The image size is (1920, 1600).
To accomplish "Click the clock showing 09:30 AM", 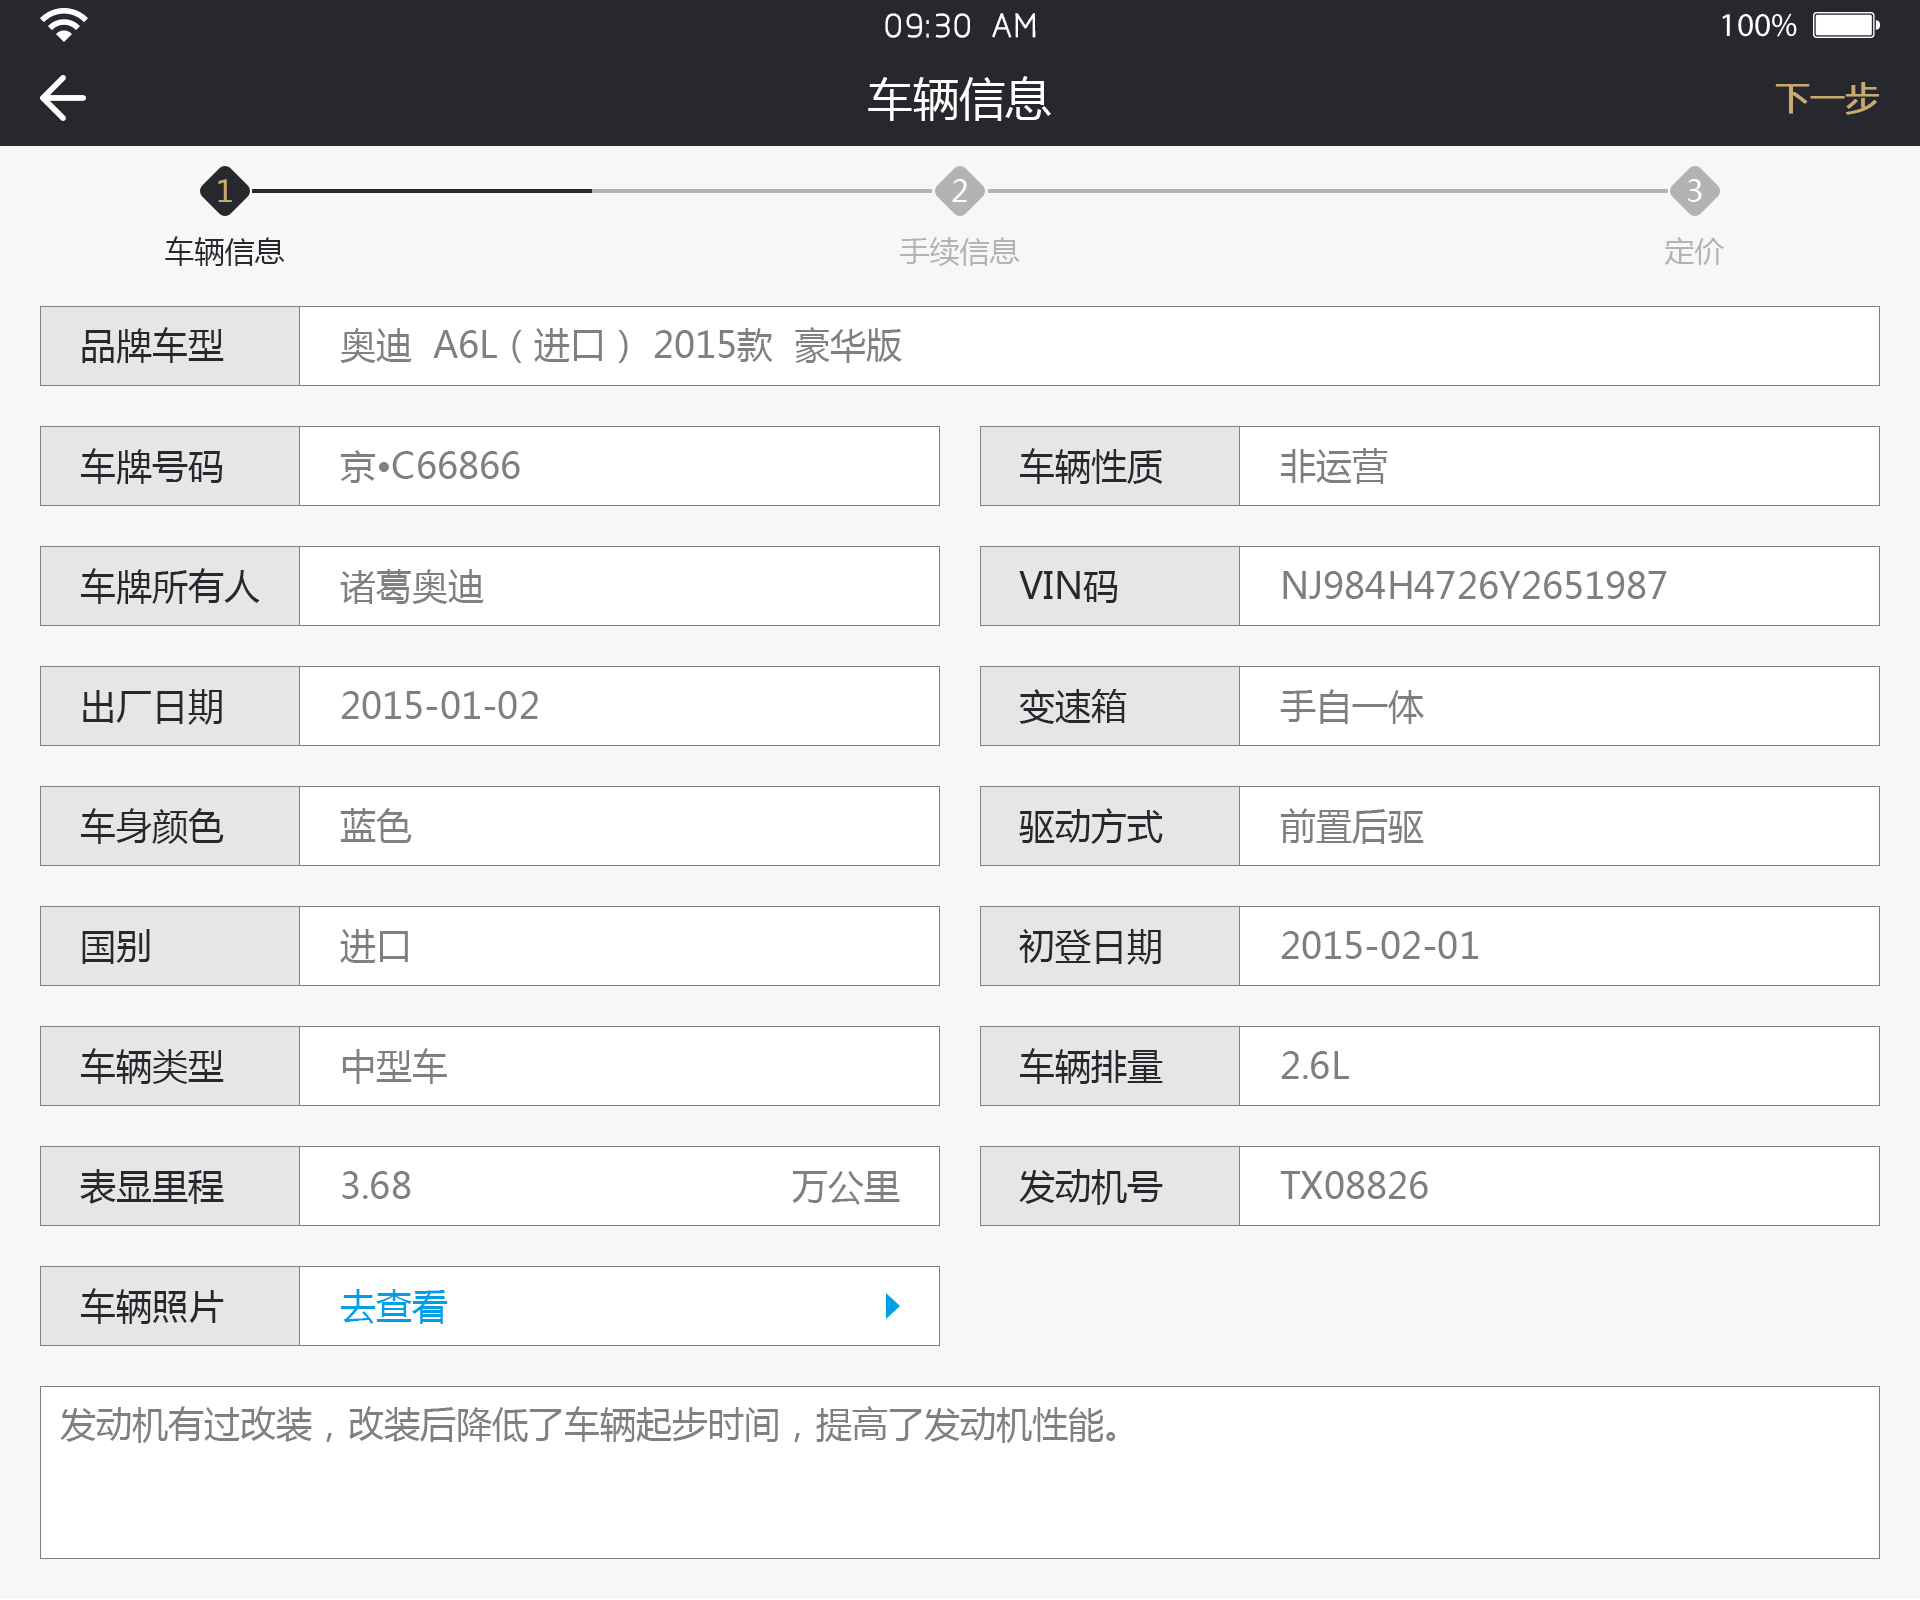I will coord(960,25).
